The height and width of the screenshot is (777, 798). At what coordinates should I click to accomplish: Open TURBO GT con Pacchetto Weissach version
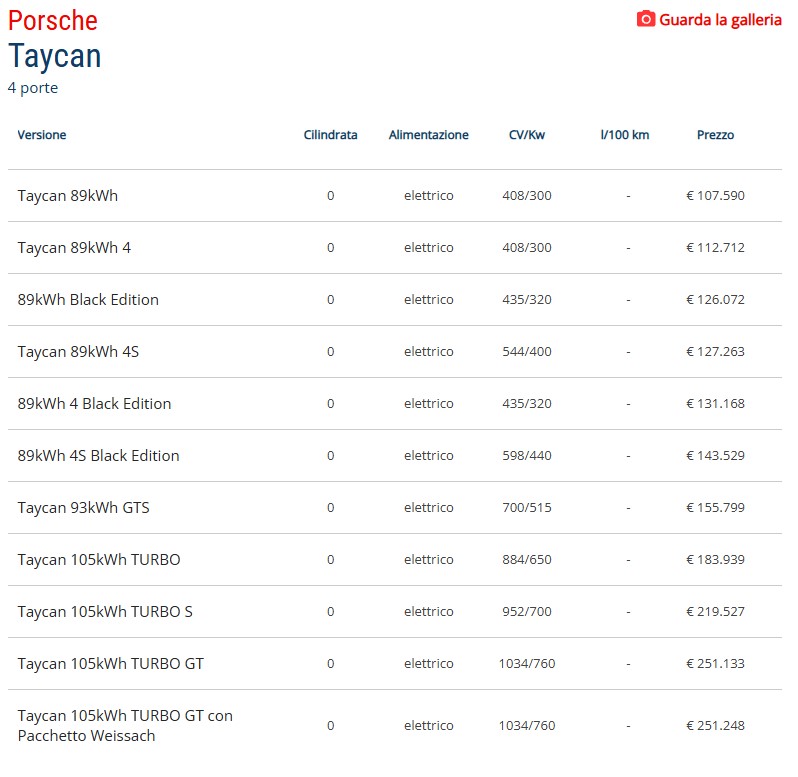[x=125, y=726]
